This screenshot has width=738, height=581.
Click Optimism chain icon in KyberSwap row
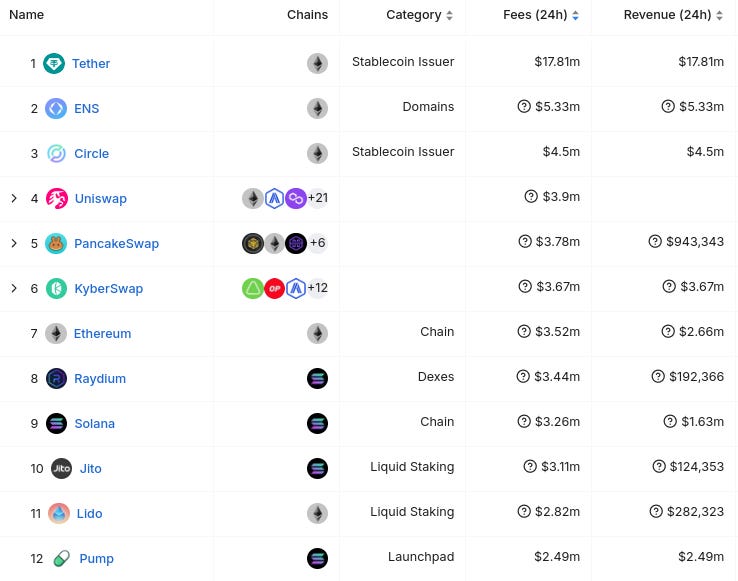pyautogui.click(x=274, y=289)
